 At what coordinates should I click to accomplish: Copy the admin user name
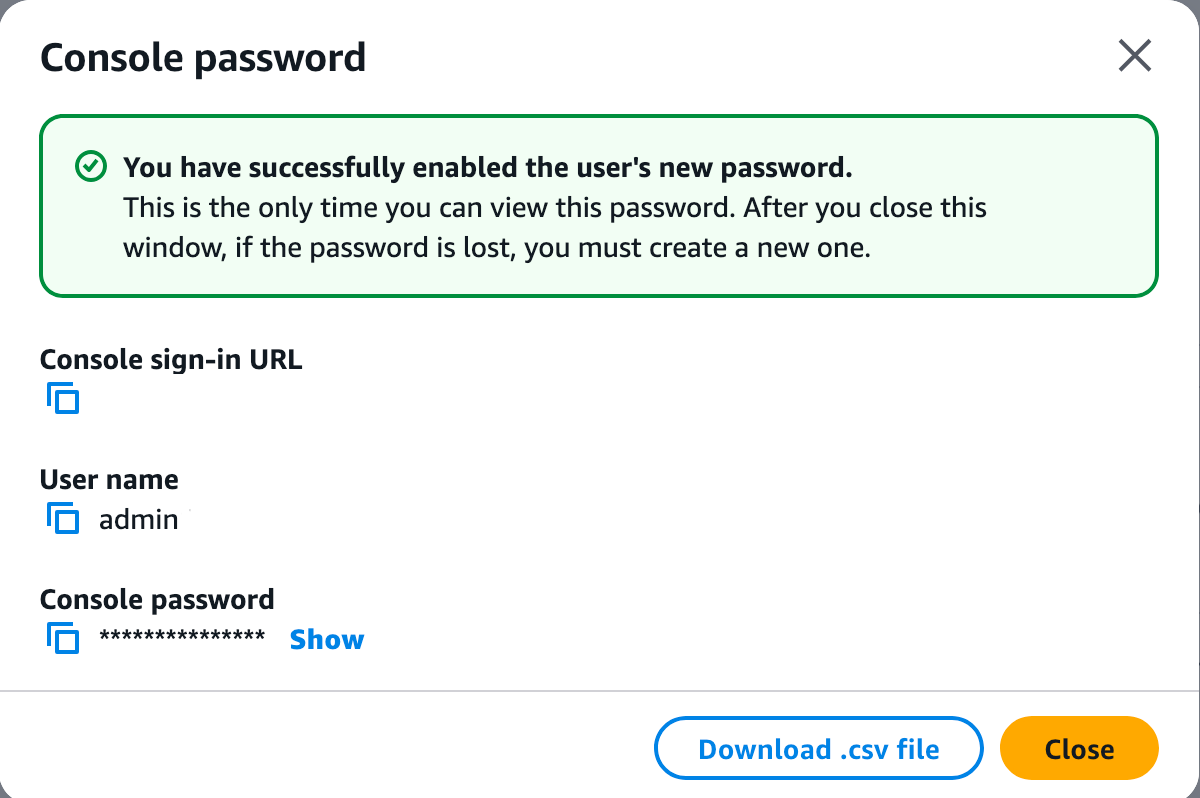[63, 519]
